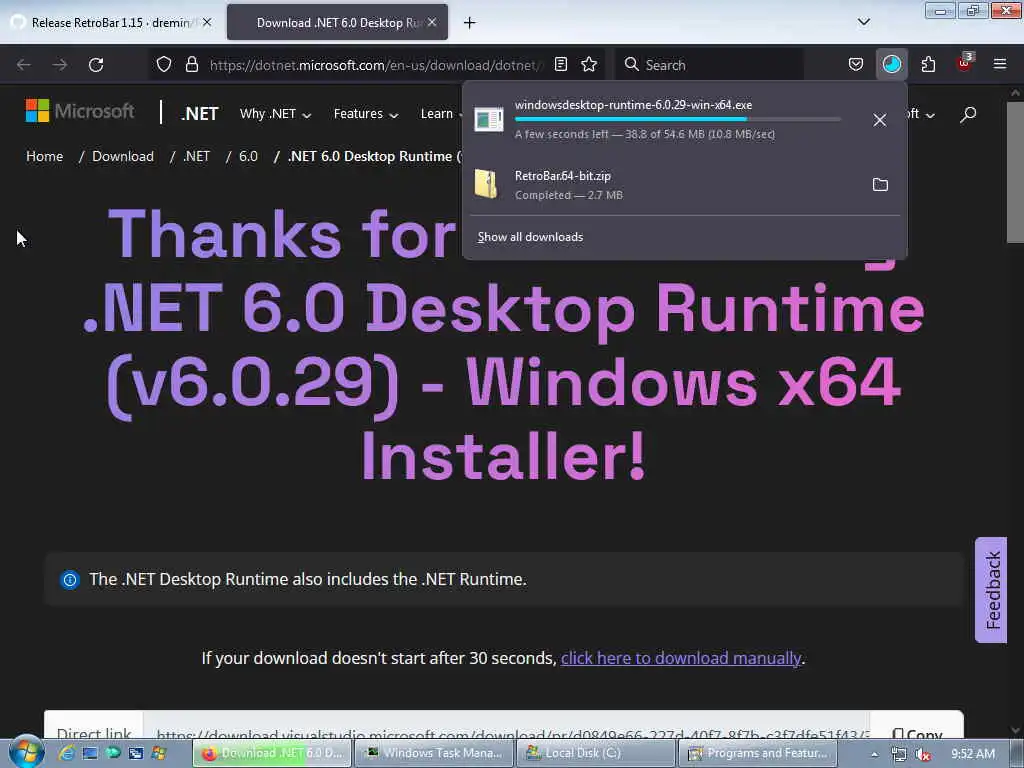
Task: Go back to previous page
Action: tap(24, 65)
